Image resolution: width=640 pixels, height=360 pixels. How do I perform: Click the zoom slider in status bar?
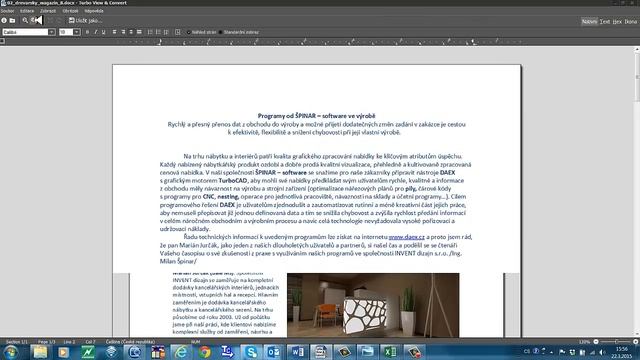tap(616, 342)
